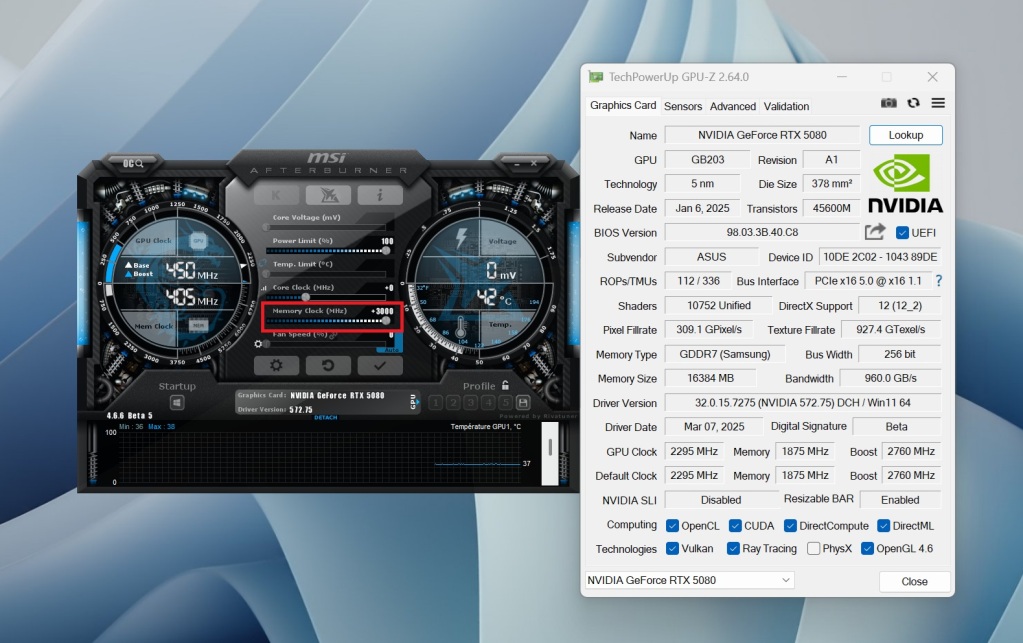Toggle the CUDA checkbox
Image resolution: width=1023 pixels, height=643 pixels.
tap(735, 526)
